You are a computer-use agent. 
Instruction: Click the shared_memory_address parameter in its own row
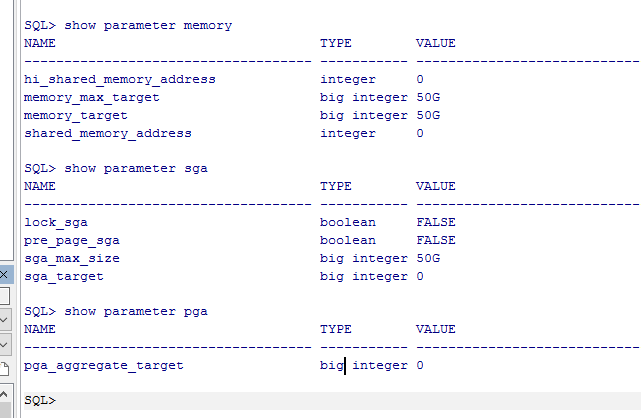108,133
